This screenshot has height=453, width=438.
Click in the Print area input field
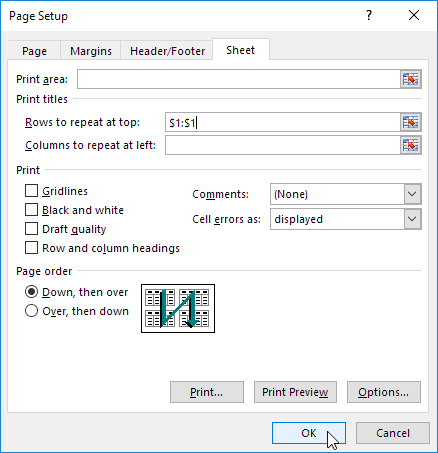239,79
